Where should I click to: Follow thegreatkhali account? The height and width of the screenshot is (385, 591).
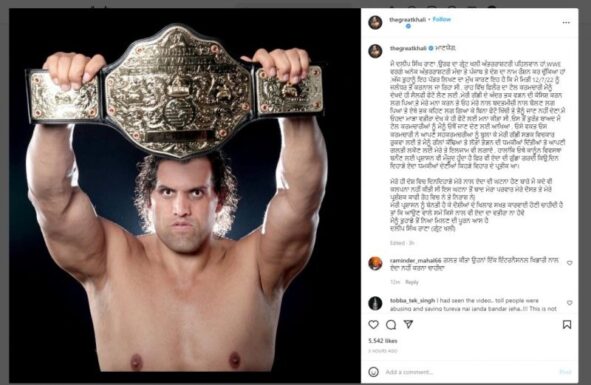pyautogui.click(x=442, y=19)
